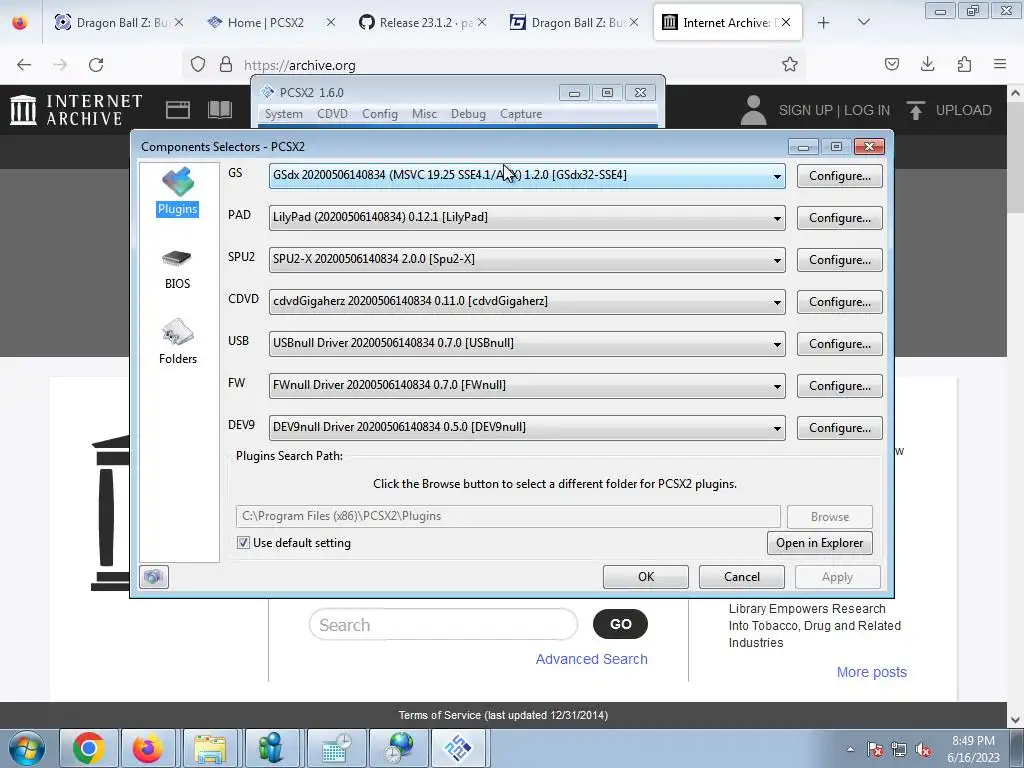Open the More posts link
1024x768 pixels.
tap(872, 672)
